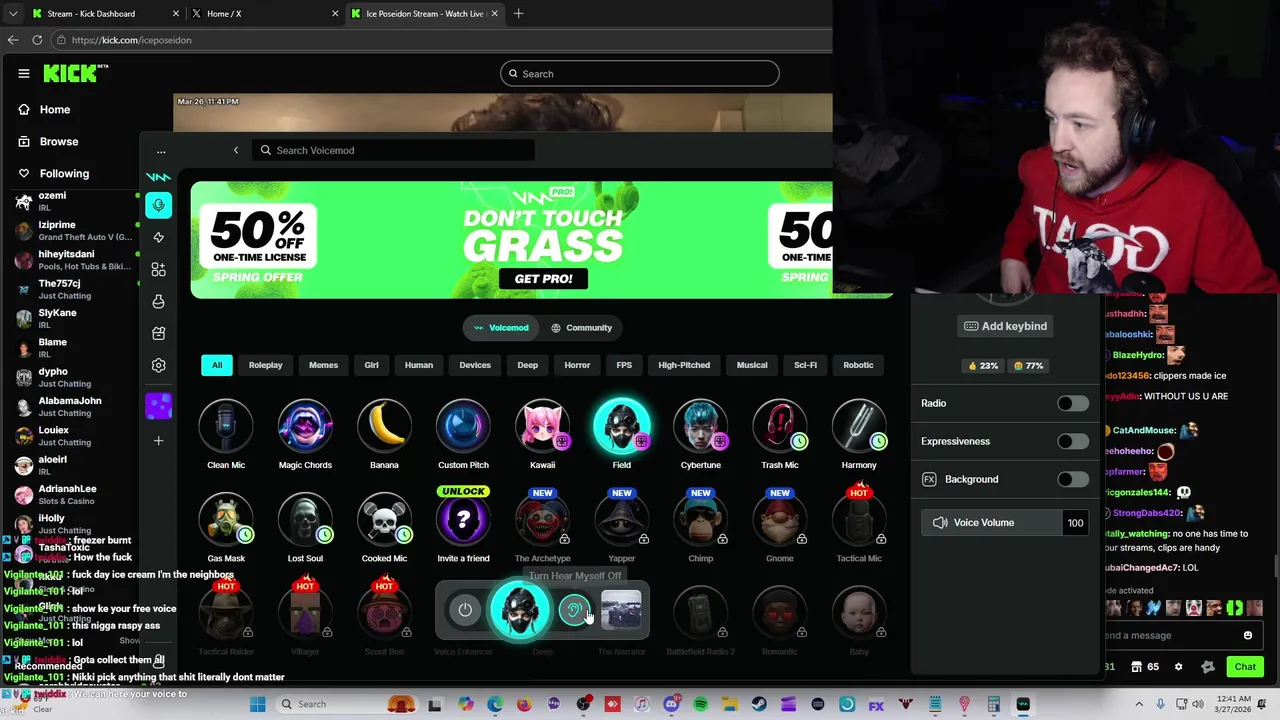Screen dimensions: 1280x720
Task: Filter voices by Horror category
Action: pos(577,365)
